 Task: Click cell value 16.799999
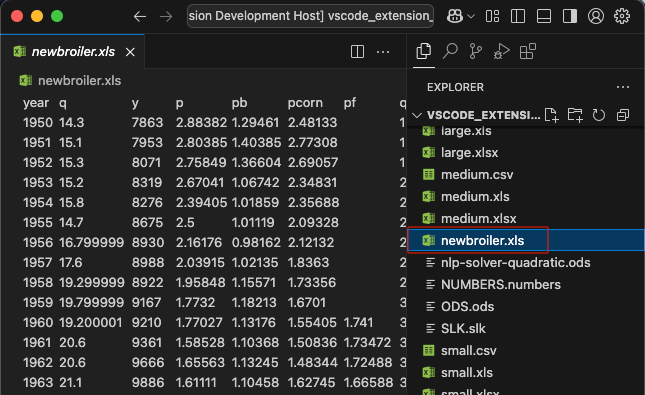pos(91,243)
